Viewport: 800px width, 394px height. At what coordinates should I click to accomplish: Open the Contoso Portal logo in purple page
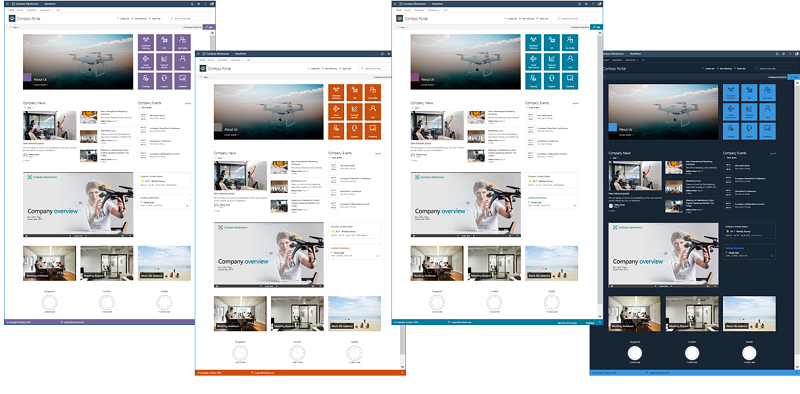point(12,18)
